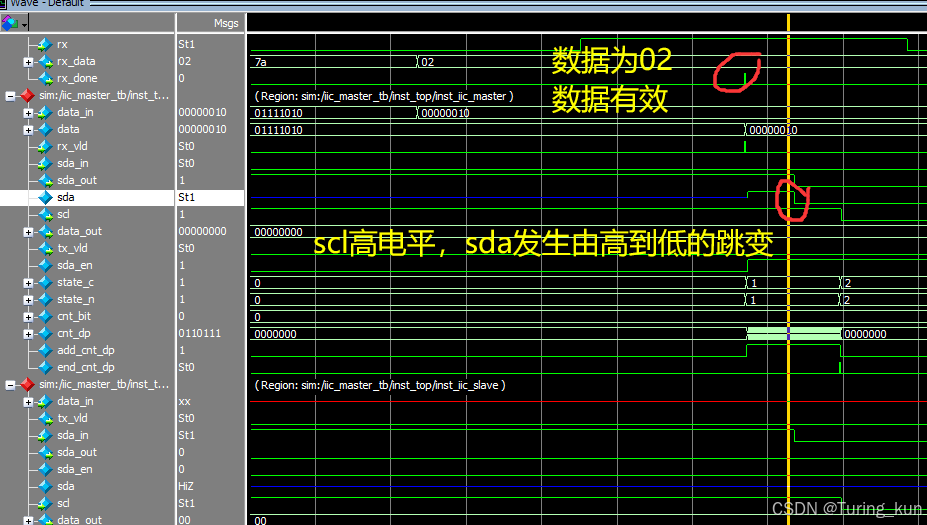927x525 pixels.
Task: Click the master region sda_en signal icon
Action: [x=45, y=265]
